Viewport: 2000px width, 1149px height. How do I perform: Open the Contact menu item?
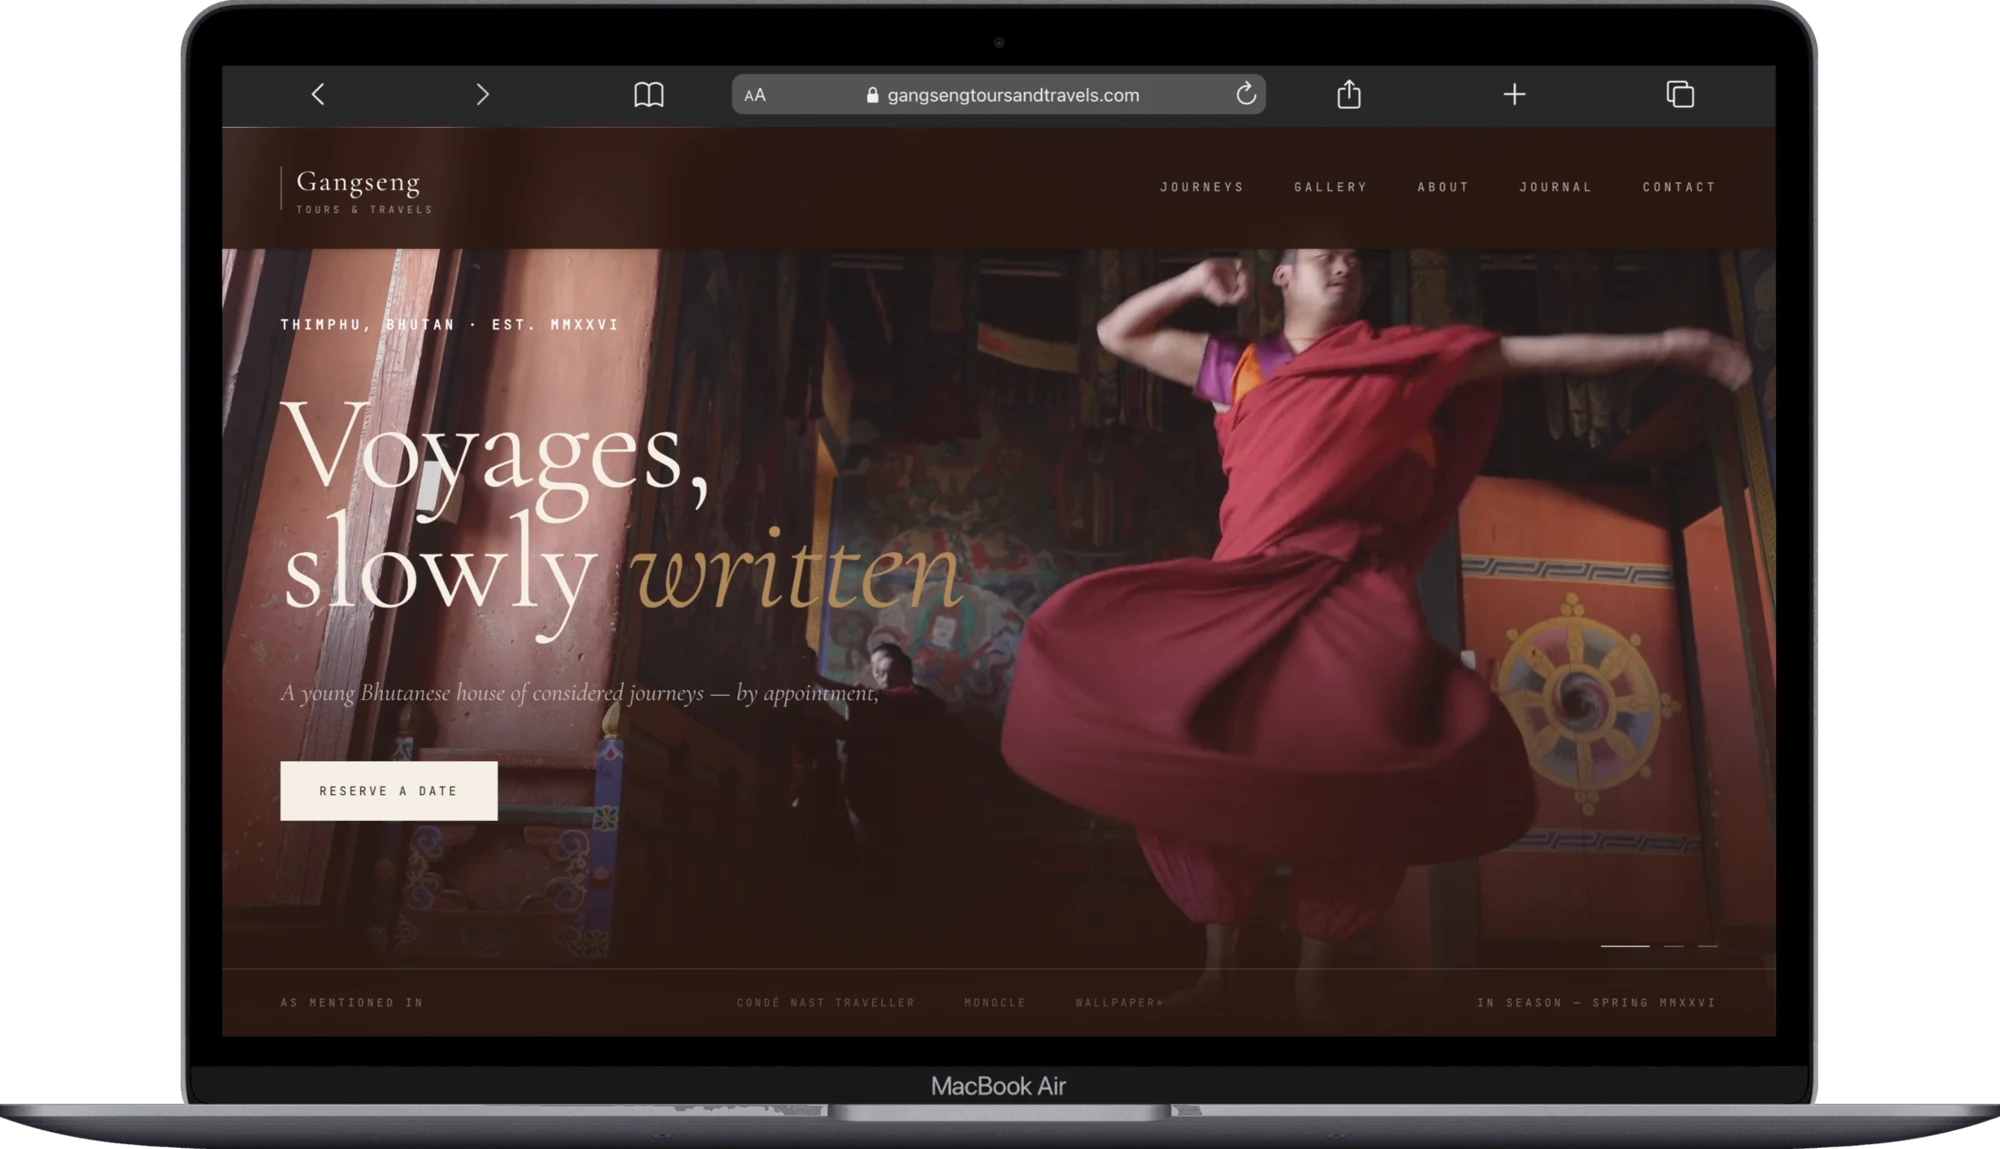pyautogui.click(x=1679, y=187)
